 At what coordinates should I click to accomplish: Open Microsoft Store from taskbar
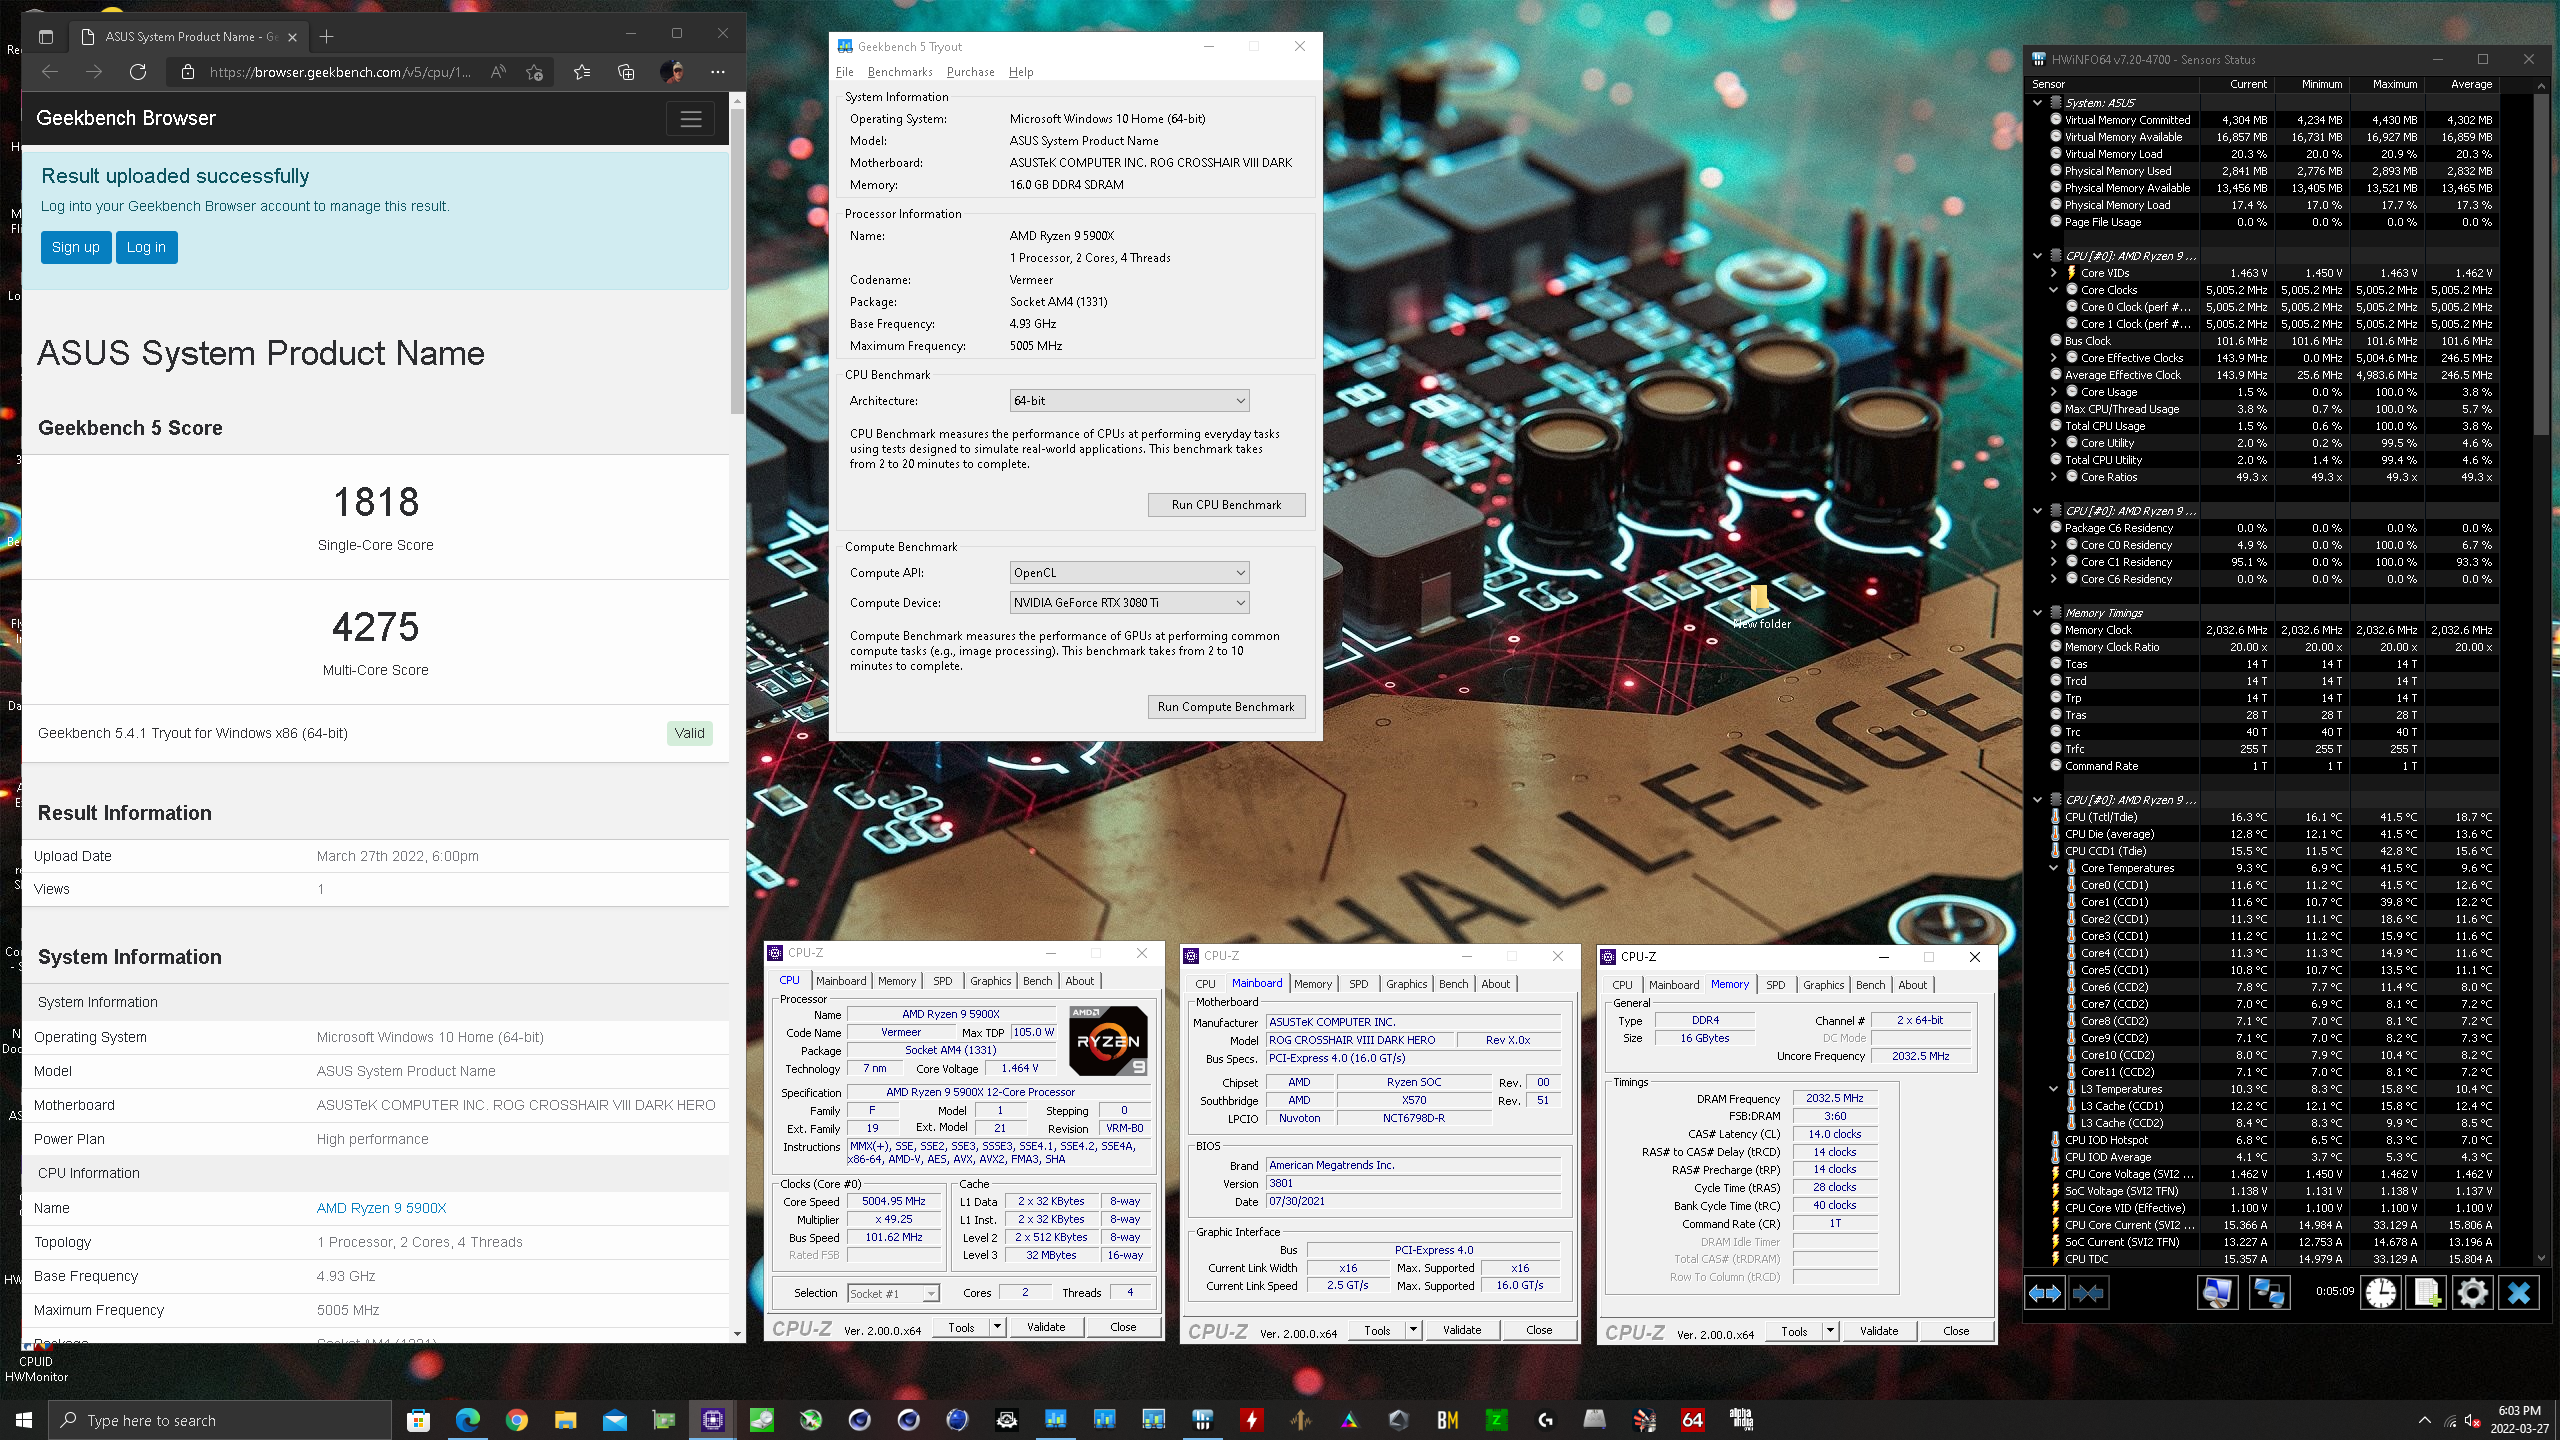click(x=418, y=1419)
